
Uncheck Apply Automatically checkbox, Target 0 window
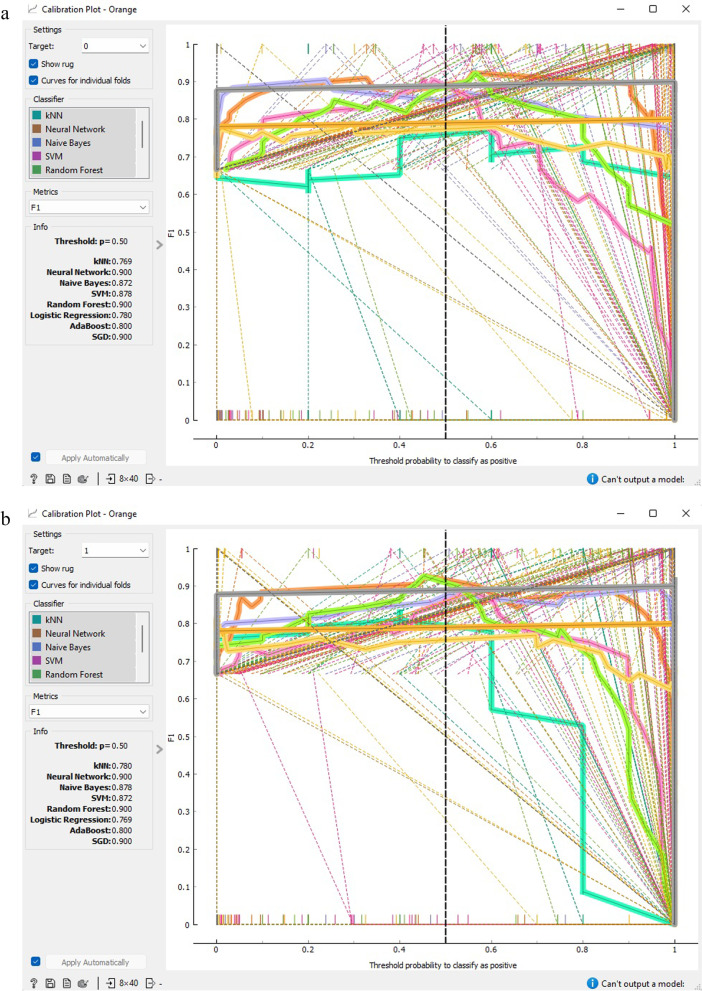click(35, 457)
